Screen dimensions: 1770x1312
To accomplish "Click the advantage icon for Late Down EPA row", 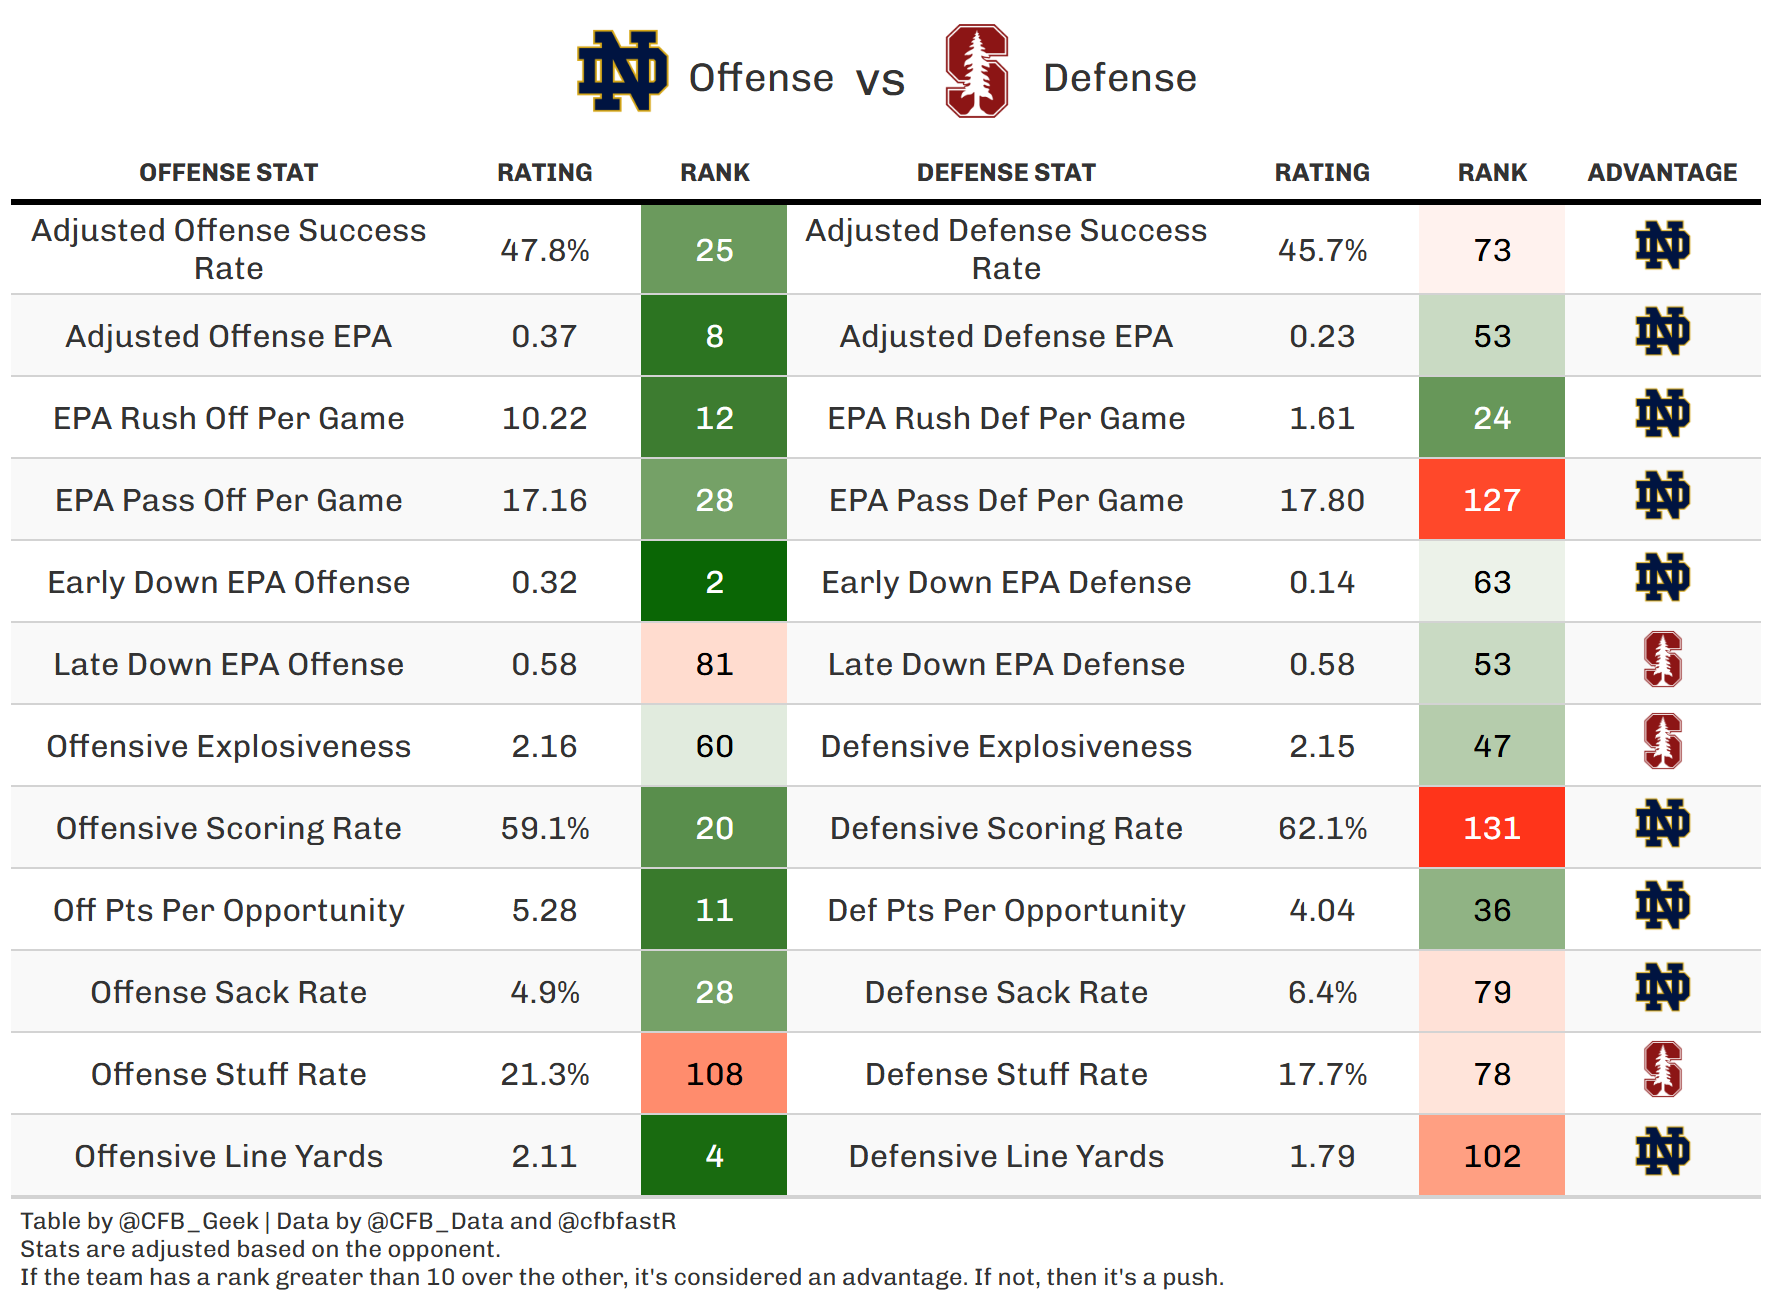I will coord(1662,660).
